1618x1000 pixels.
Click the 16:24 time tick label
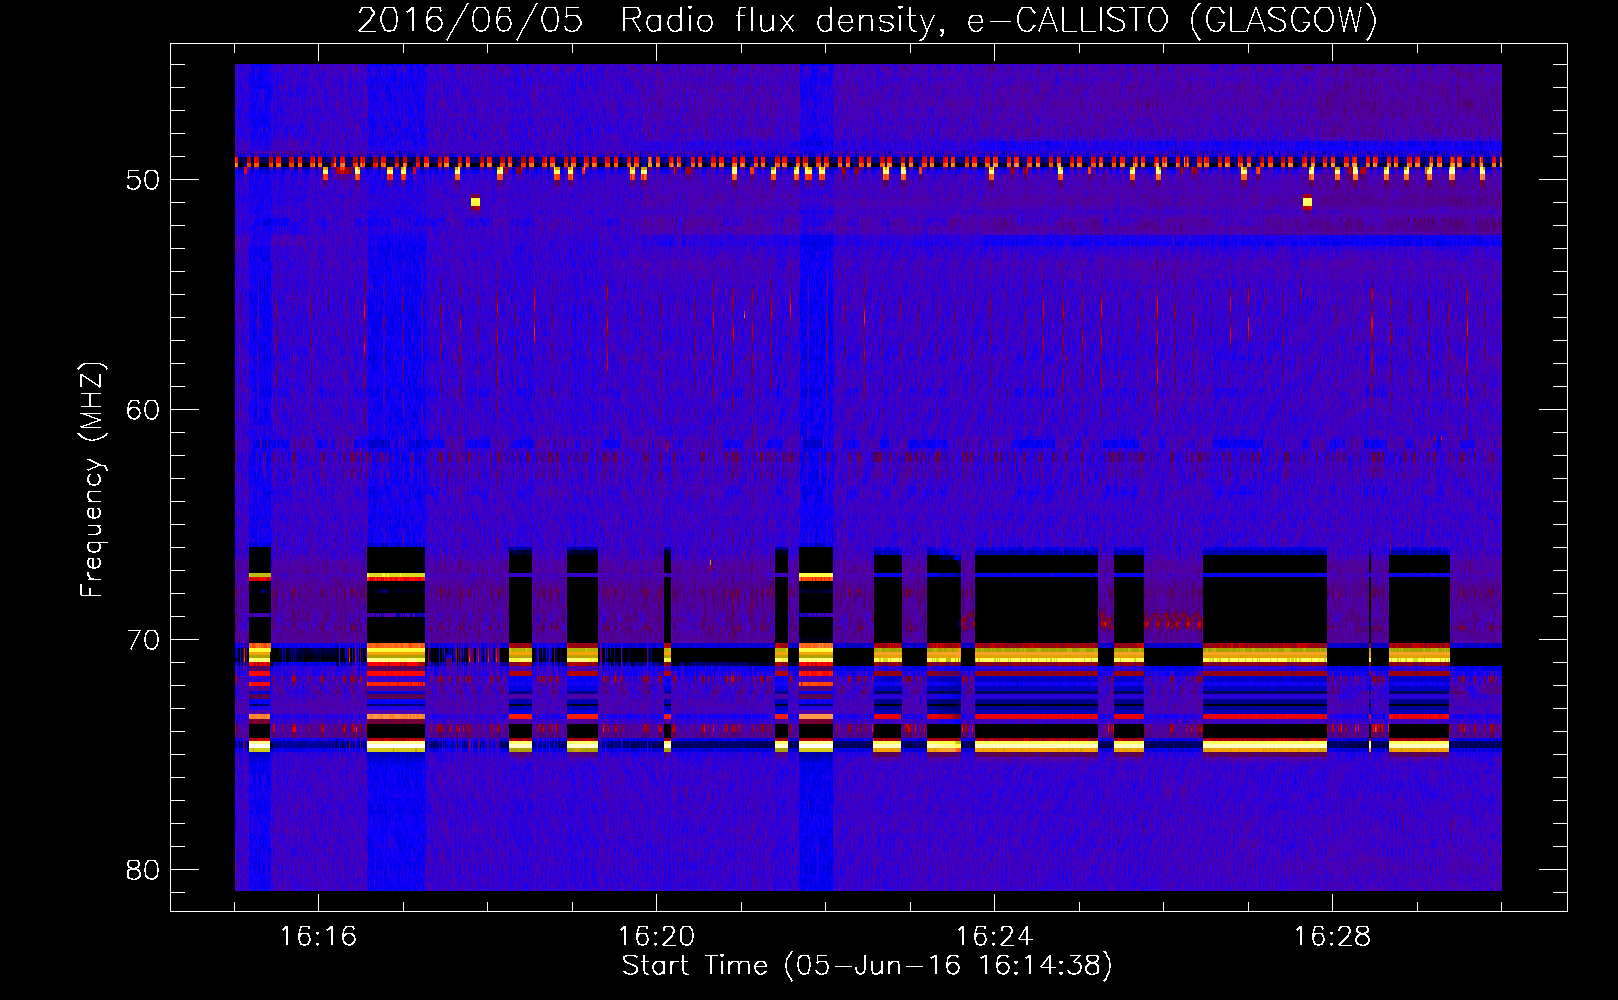[x=994, y=937]
